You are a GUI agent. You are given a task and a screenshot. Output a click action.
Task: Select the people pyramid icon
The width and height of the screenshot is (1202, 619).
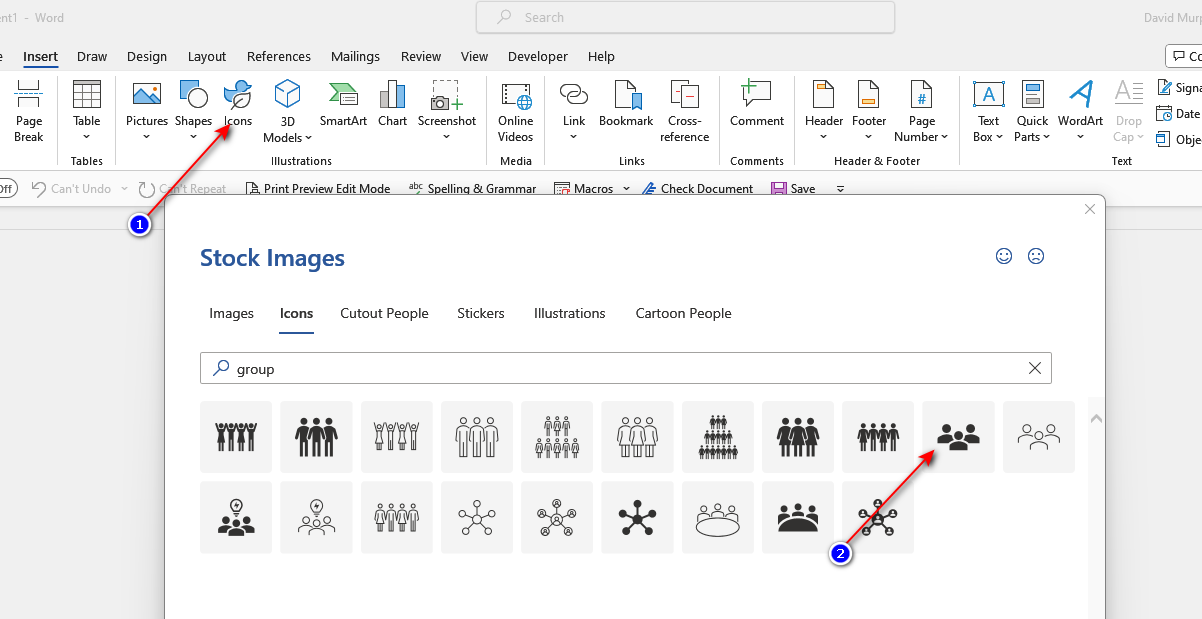pos(718,437)
